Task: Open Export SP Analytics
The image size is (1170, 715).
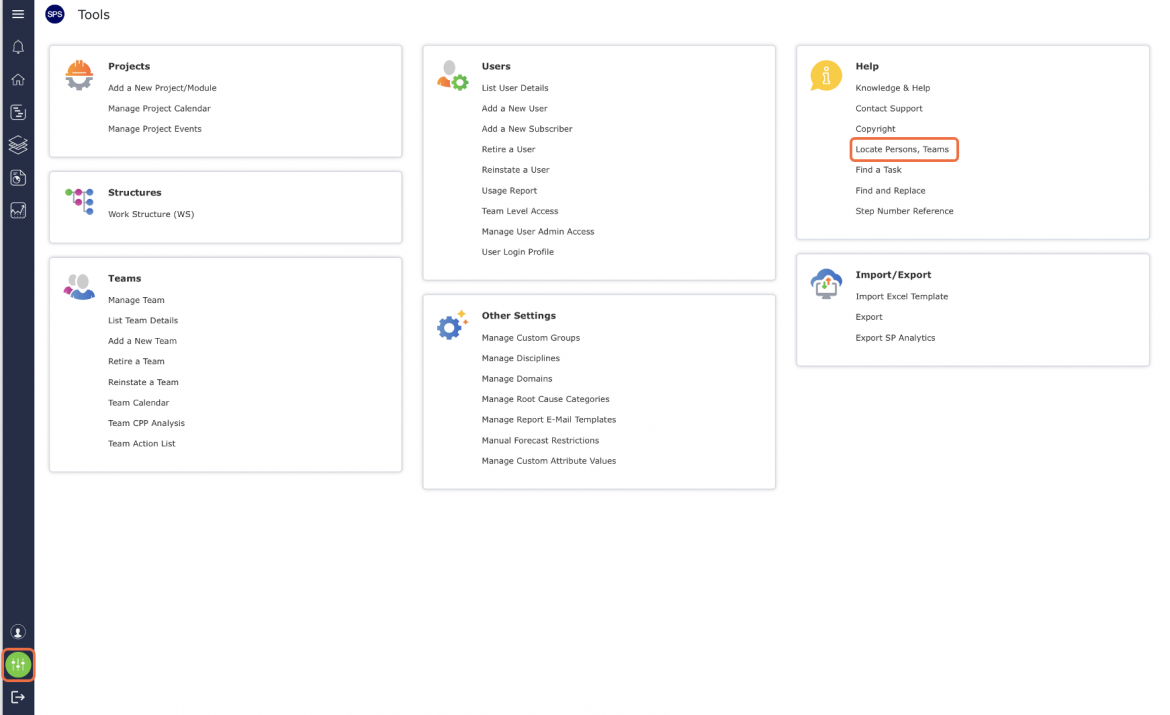Action: click(895, 338)
